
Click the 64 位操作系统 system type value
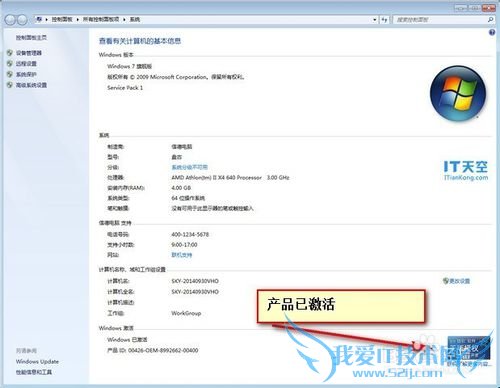pyautogui.click(x=188, y=198)
